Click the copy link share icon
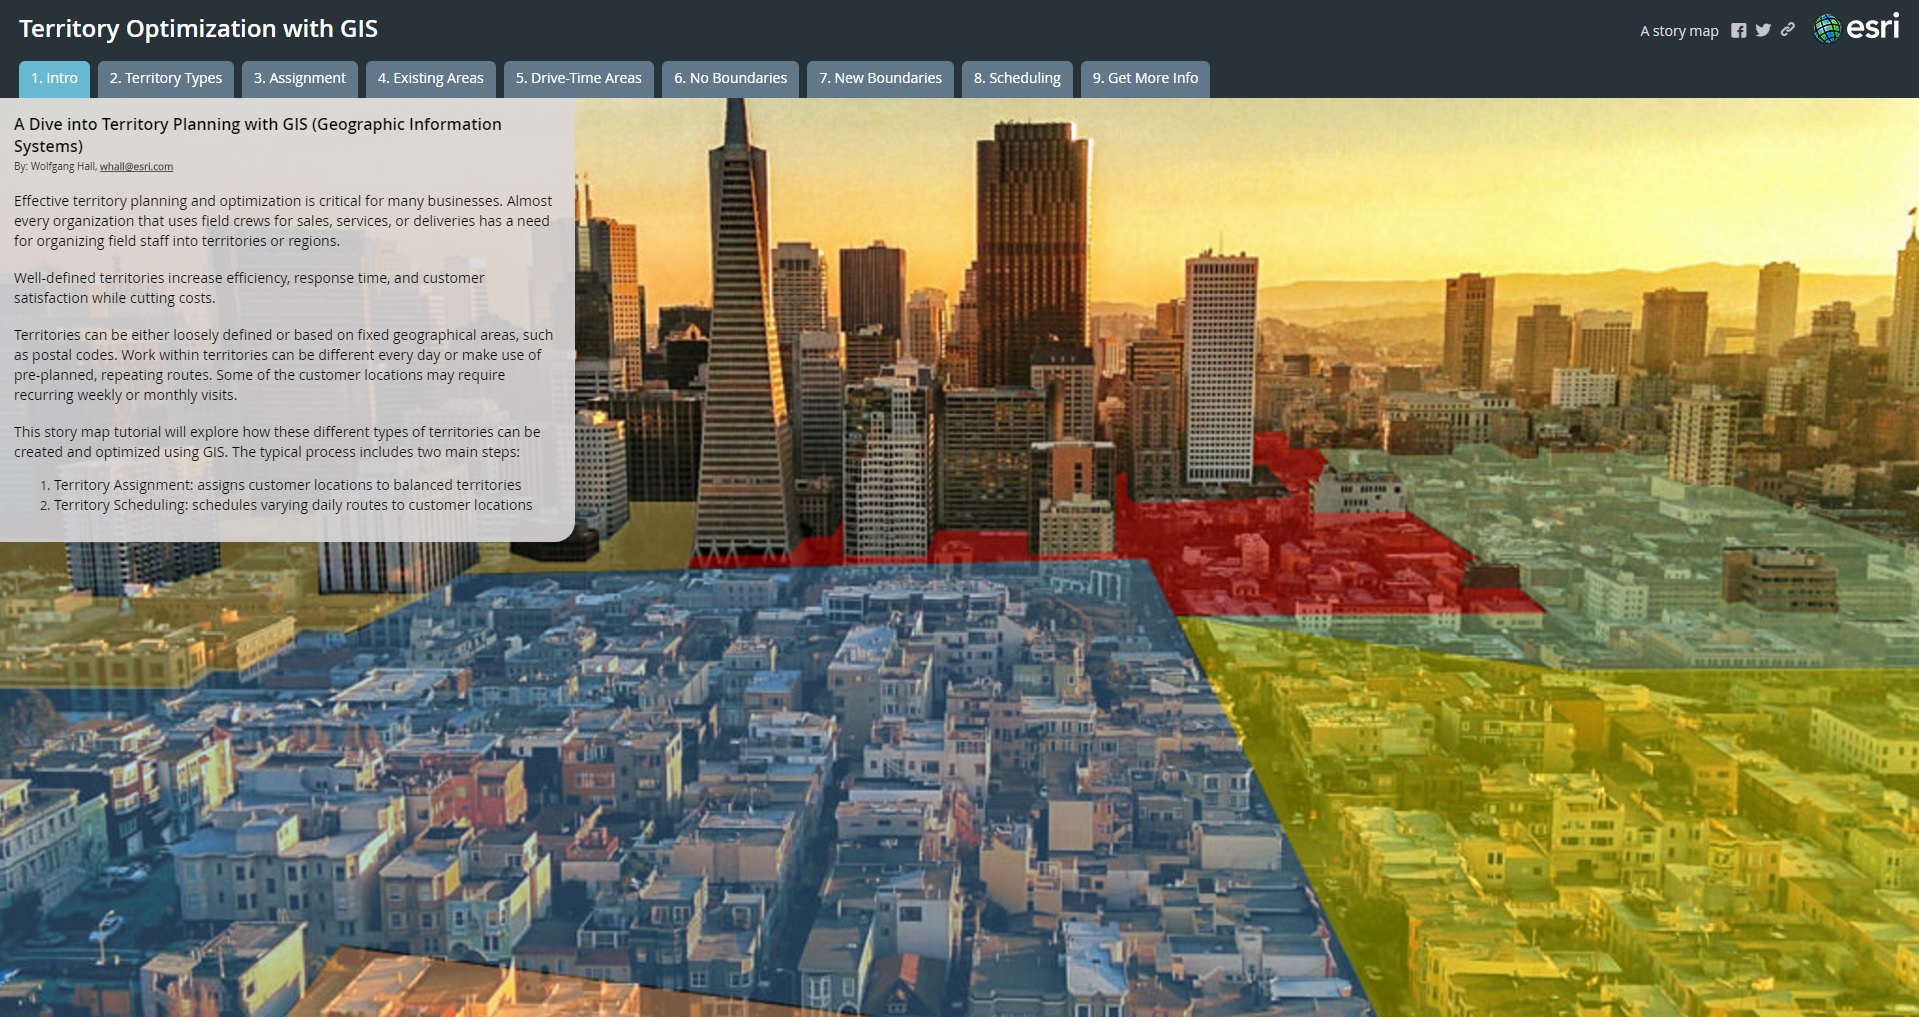This screenshot has width=1919, height=1017. point(1788,30)
